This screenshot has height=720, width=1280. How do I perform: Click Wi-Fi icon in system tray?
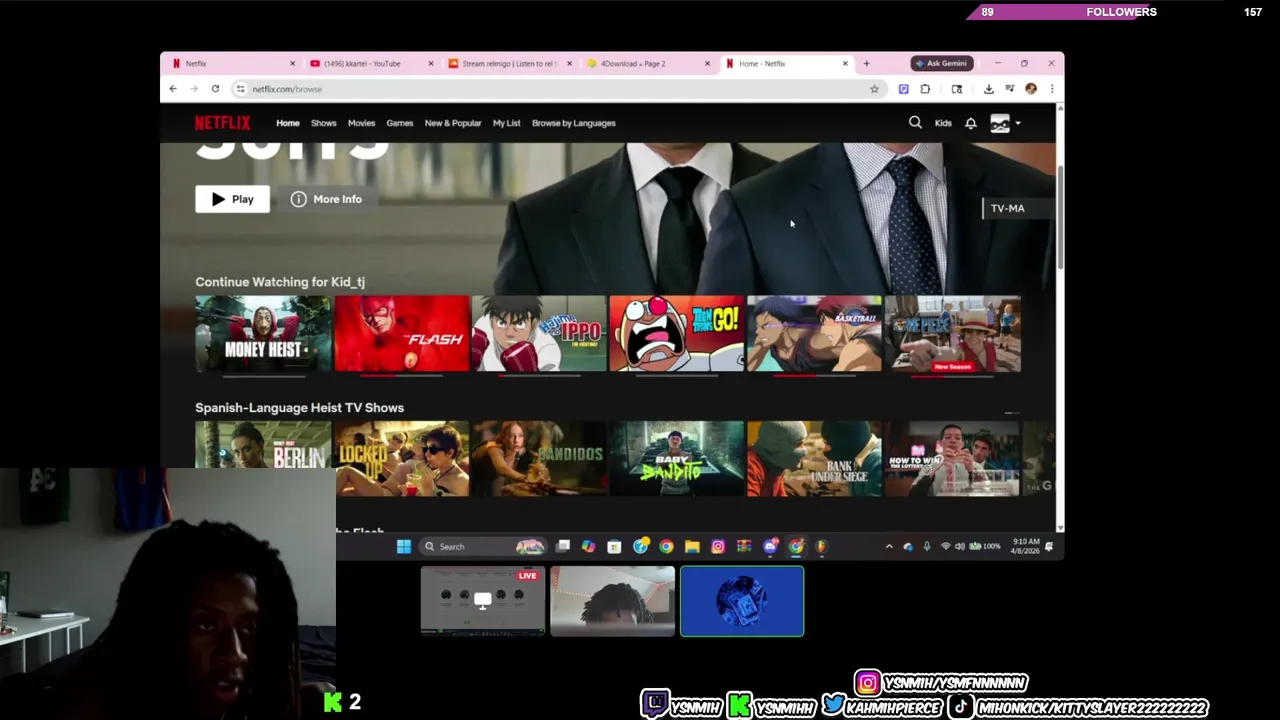tap(945, 546)
